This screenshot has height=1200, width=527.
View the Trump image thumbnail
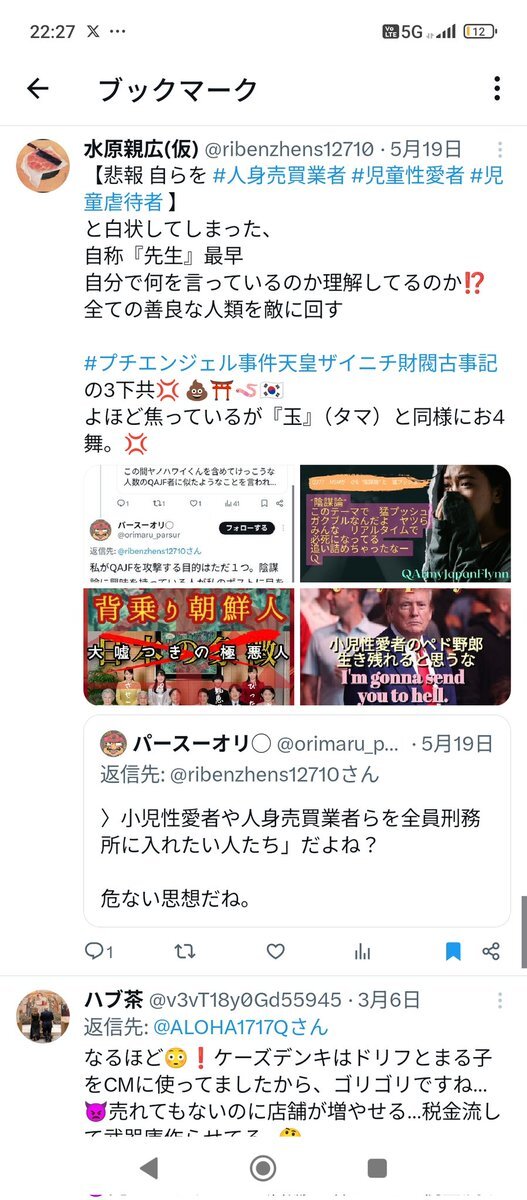click(405, 646)
